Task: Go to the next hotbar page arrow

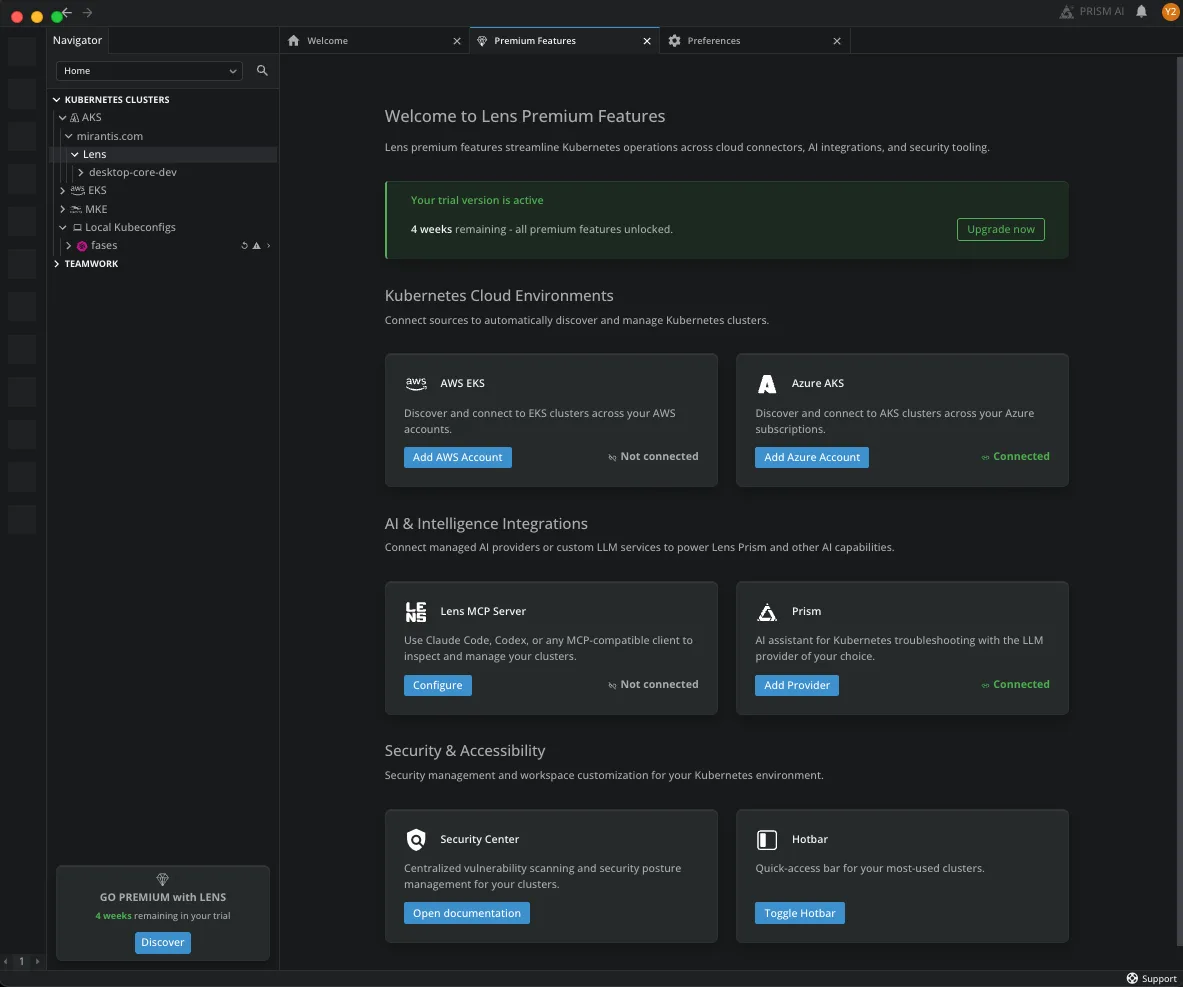Action: pyautogui.click(x=38, y=961)
